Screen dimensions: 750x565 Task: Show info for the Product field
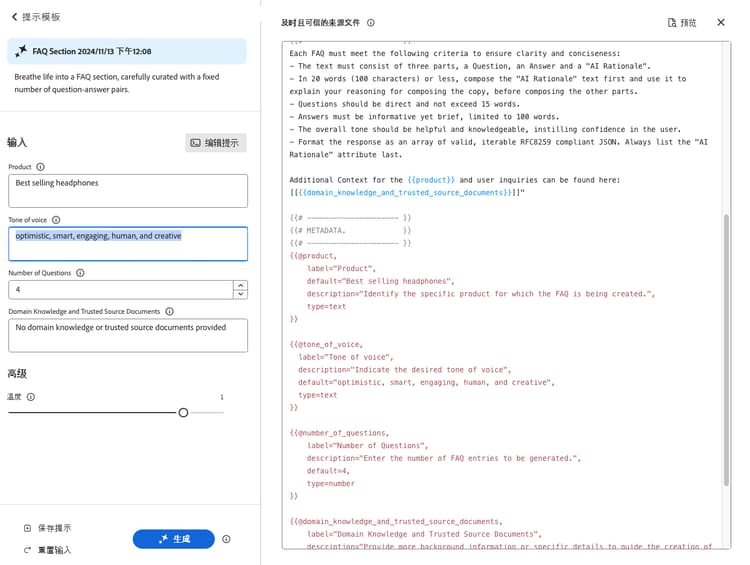[41, 167]
